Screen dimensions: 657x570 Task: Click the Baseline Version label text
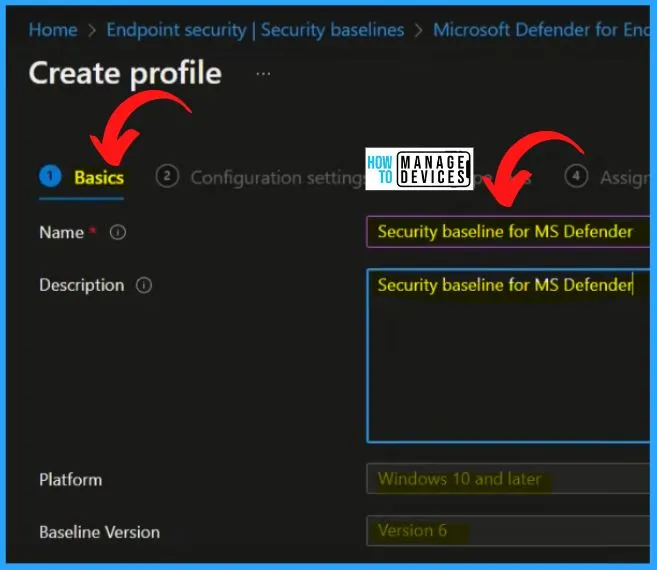(x=100, y=532)
